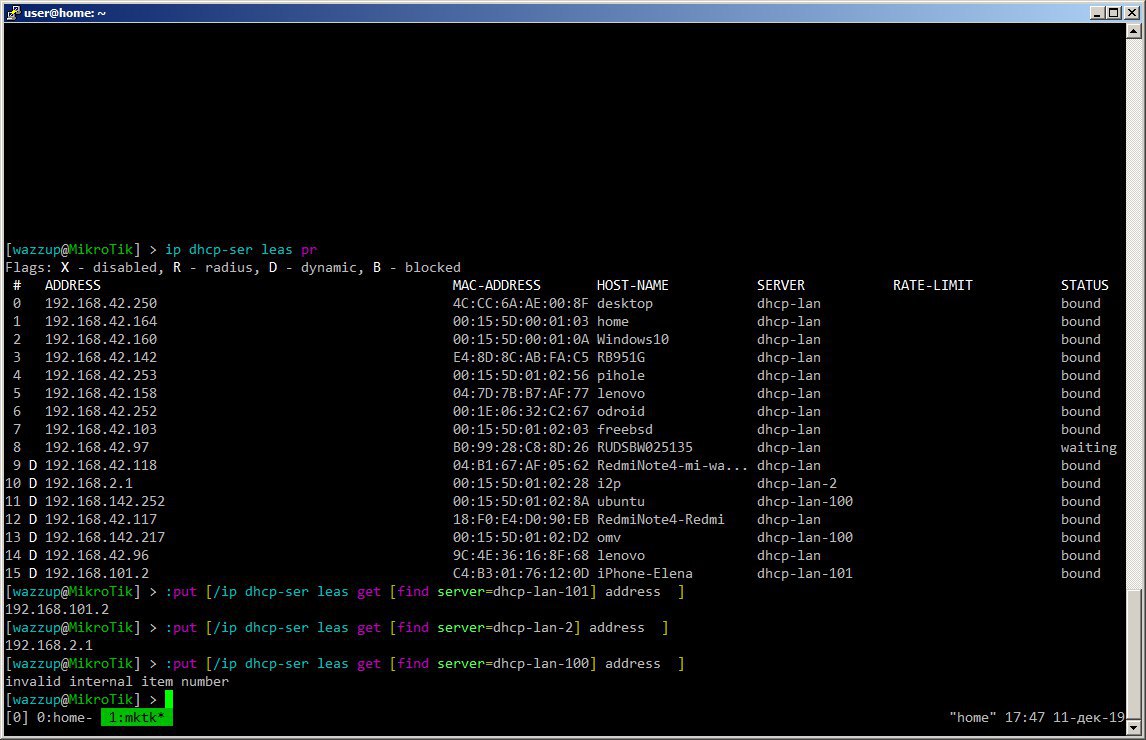Click the waiting status for RUDSBW025135
This screenshot has height=740, width=1146.
[x=1089, y=447]
